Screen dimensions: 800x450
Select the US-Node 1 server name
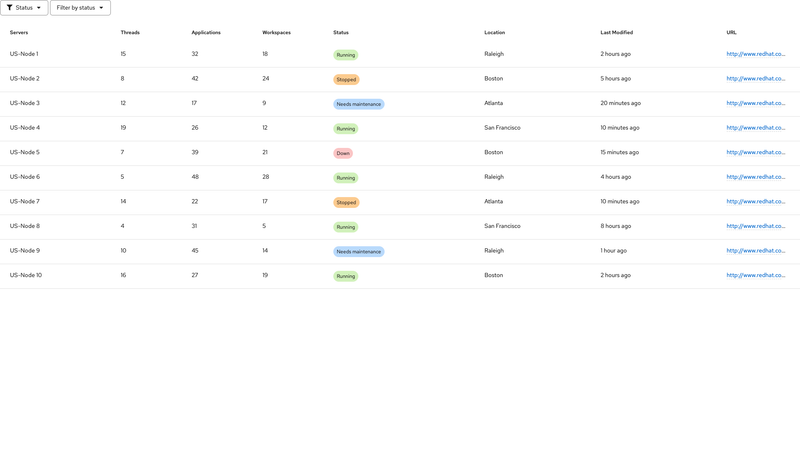pyautogui.click(x=24, y=54)
